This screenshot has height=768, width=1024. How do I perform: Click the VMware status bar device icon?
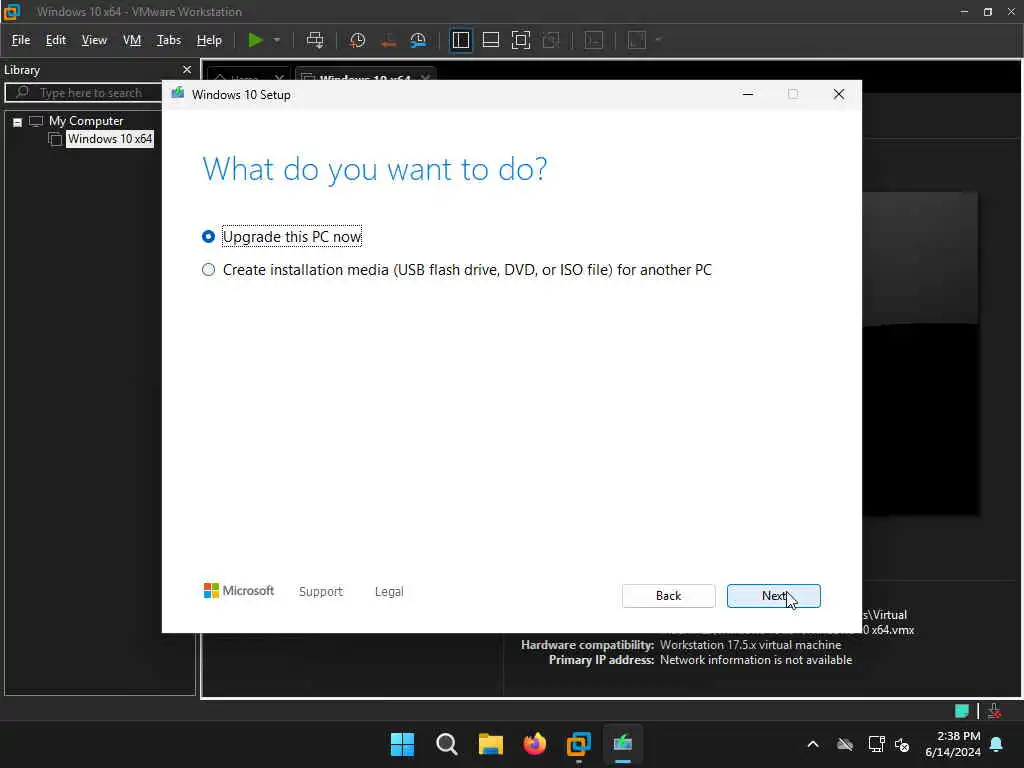995,711
